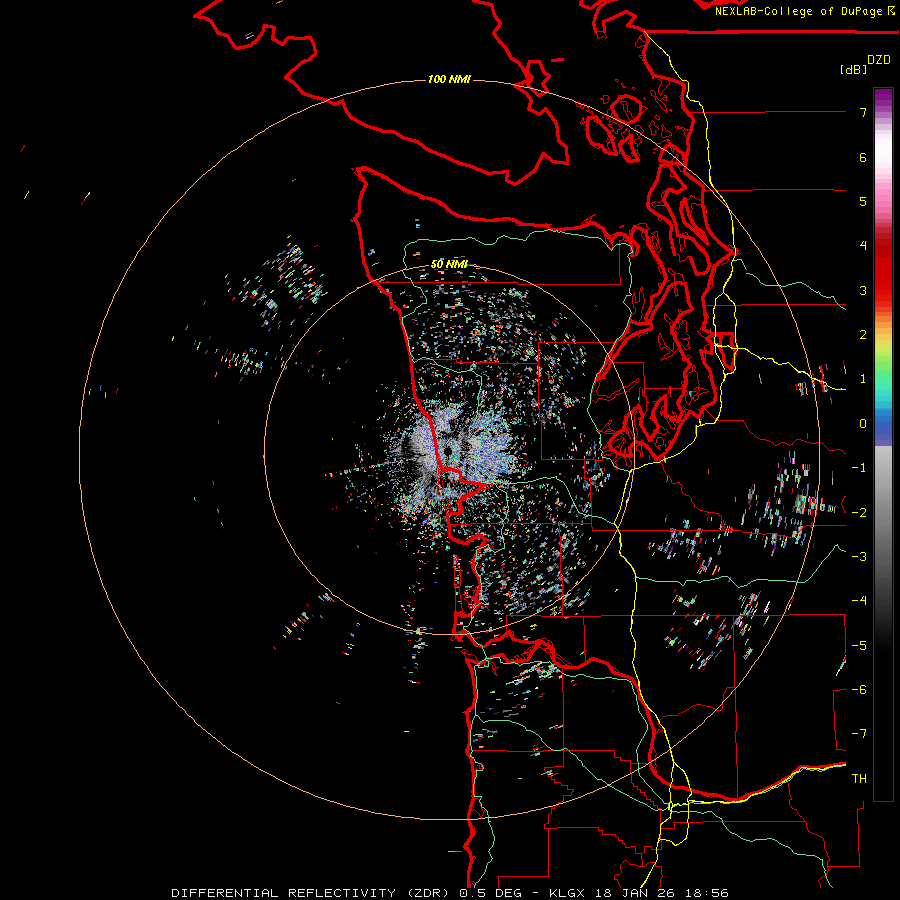Viewport: 900px width, 900px height.
Task: Click the -6 value on color scale
Action: tap(859, 689)
